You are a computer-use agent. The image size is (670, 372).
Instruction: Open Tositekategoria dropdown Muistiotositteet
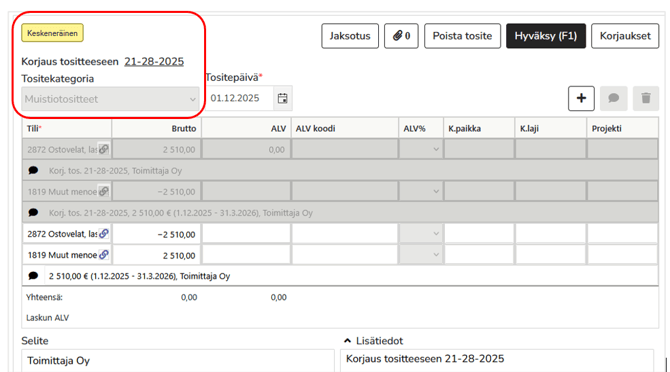110,99
